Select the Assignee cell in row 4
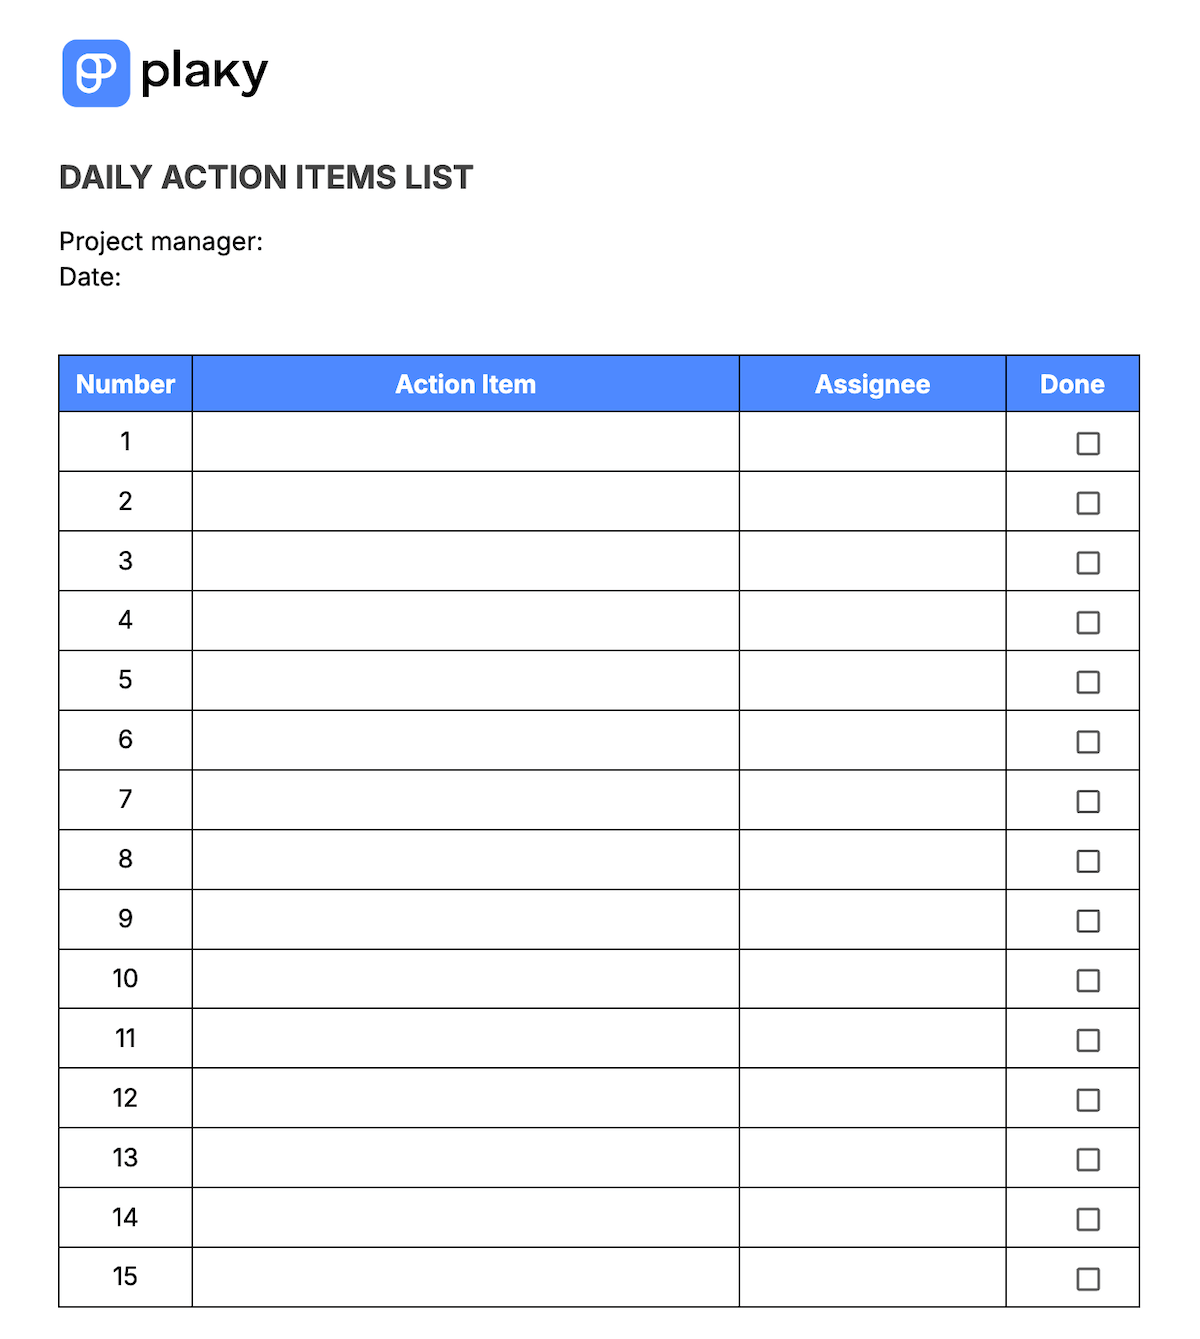 [872, 621]
